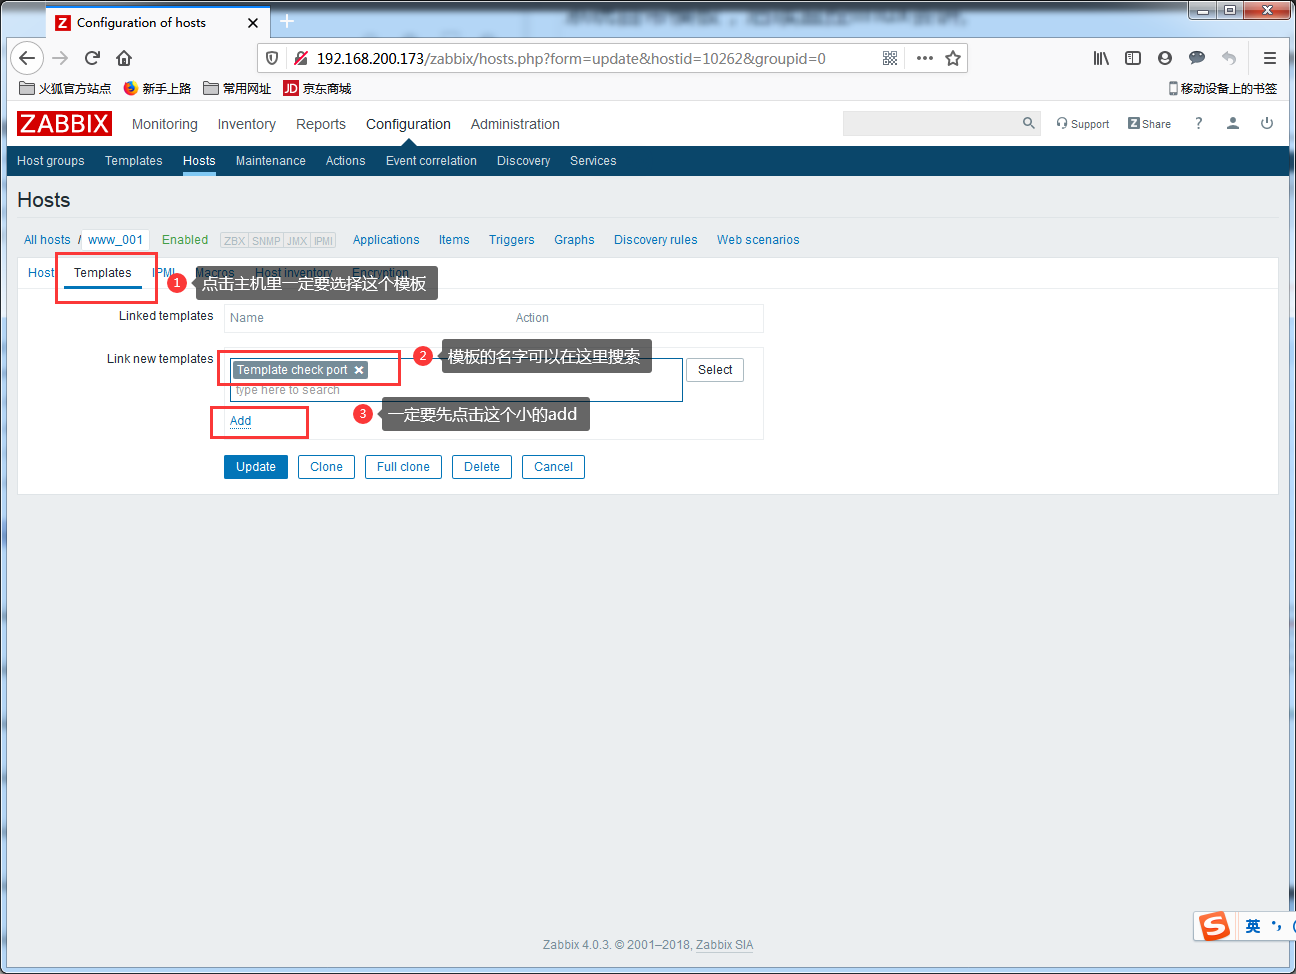Select the Templates tab of host form
The height and width of the screenshot is (974, 1296).
tap(103, 273)
